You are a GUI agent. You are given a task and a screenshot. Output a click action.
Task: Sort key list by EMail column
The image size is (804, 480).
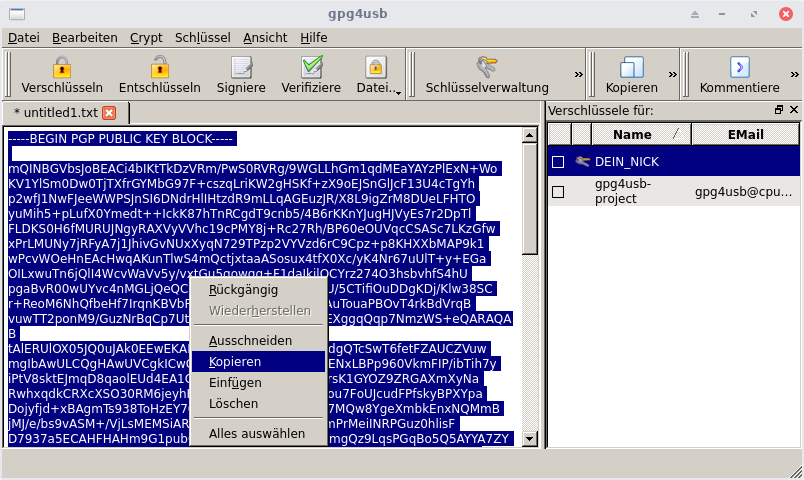pyautogui.click(x=746, y=134)
